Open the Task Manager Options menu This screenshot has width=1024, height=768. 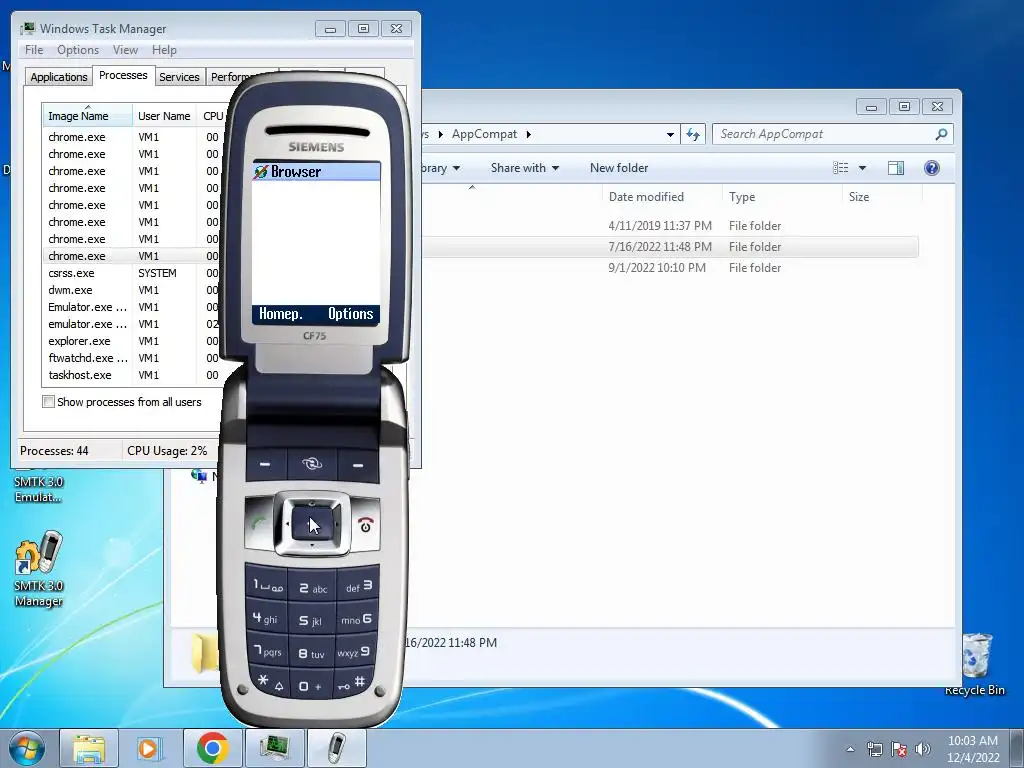point(78,50)
